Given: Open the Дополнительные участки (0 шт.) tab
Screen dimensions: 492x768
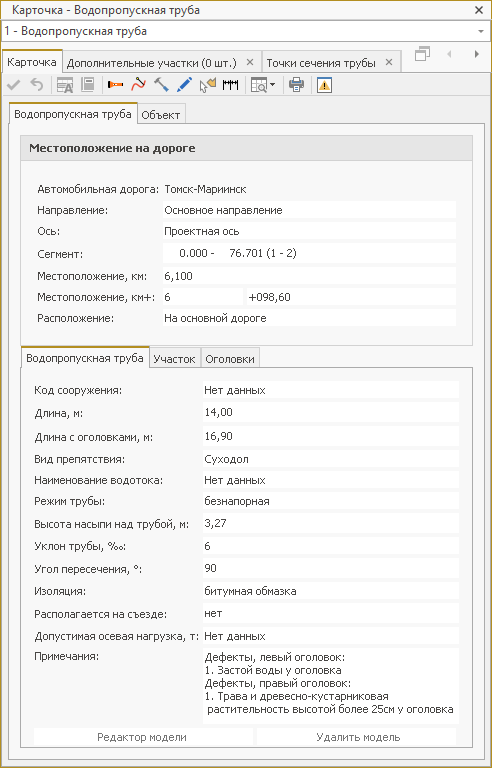Looking at the screenshot, I should (x=152, y=63).
